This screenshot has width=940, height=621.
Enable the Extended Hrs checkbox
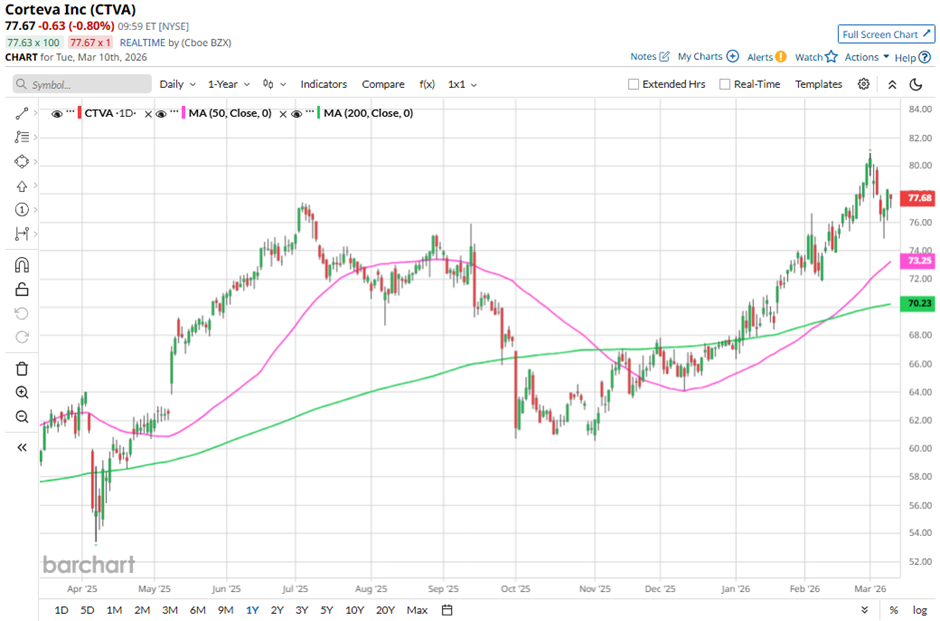tap(633, 85)
